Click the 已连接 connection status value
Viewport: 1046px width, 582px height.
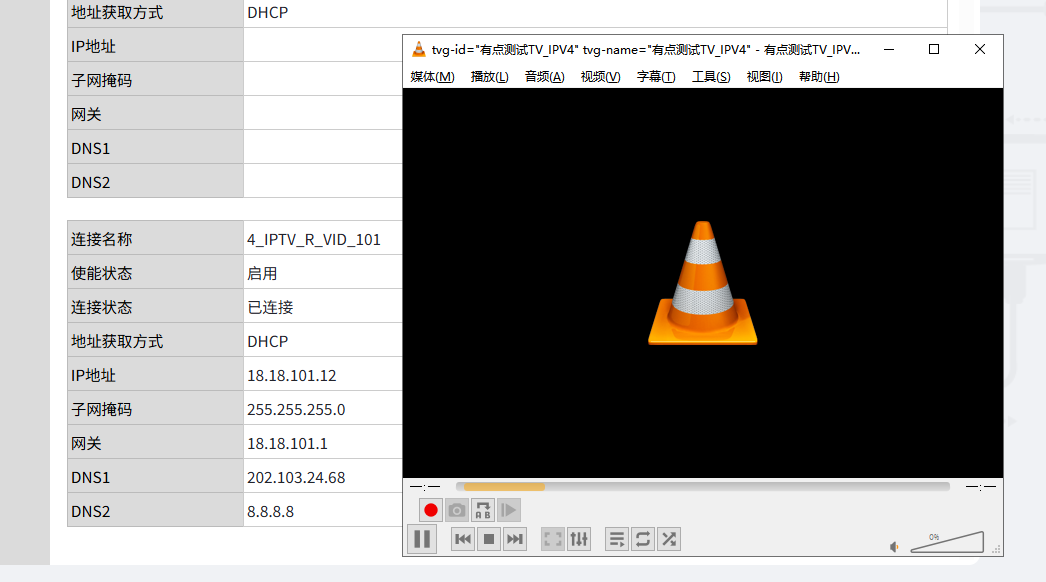[x=270, y=308]
